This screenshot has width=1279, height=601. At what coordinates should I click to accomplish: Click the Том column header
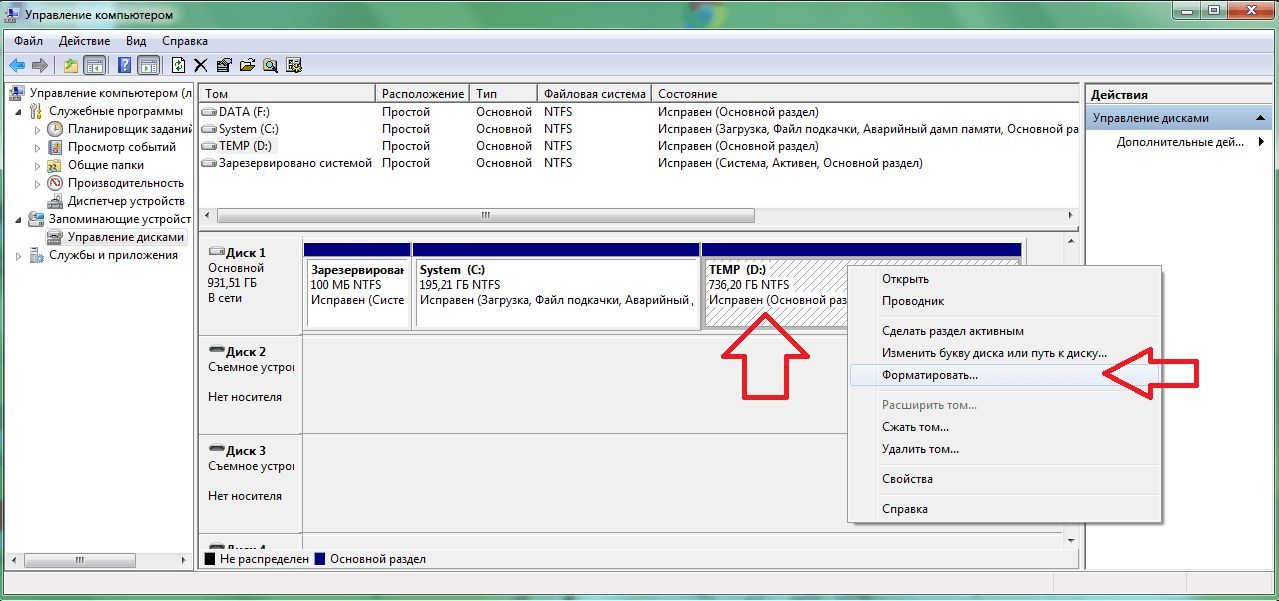tap(288, 94)
